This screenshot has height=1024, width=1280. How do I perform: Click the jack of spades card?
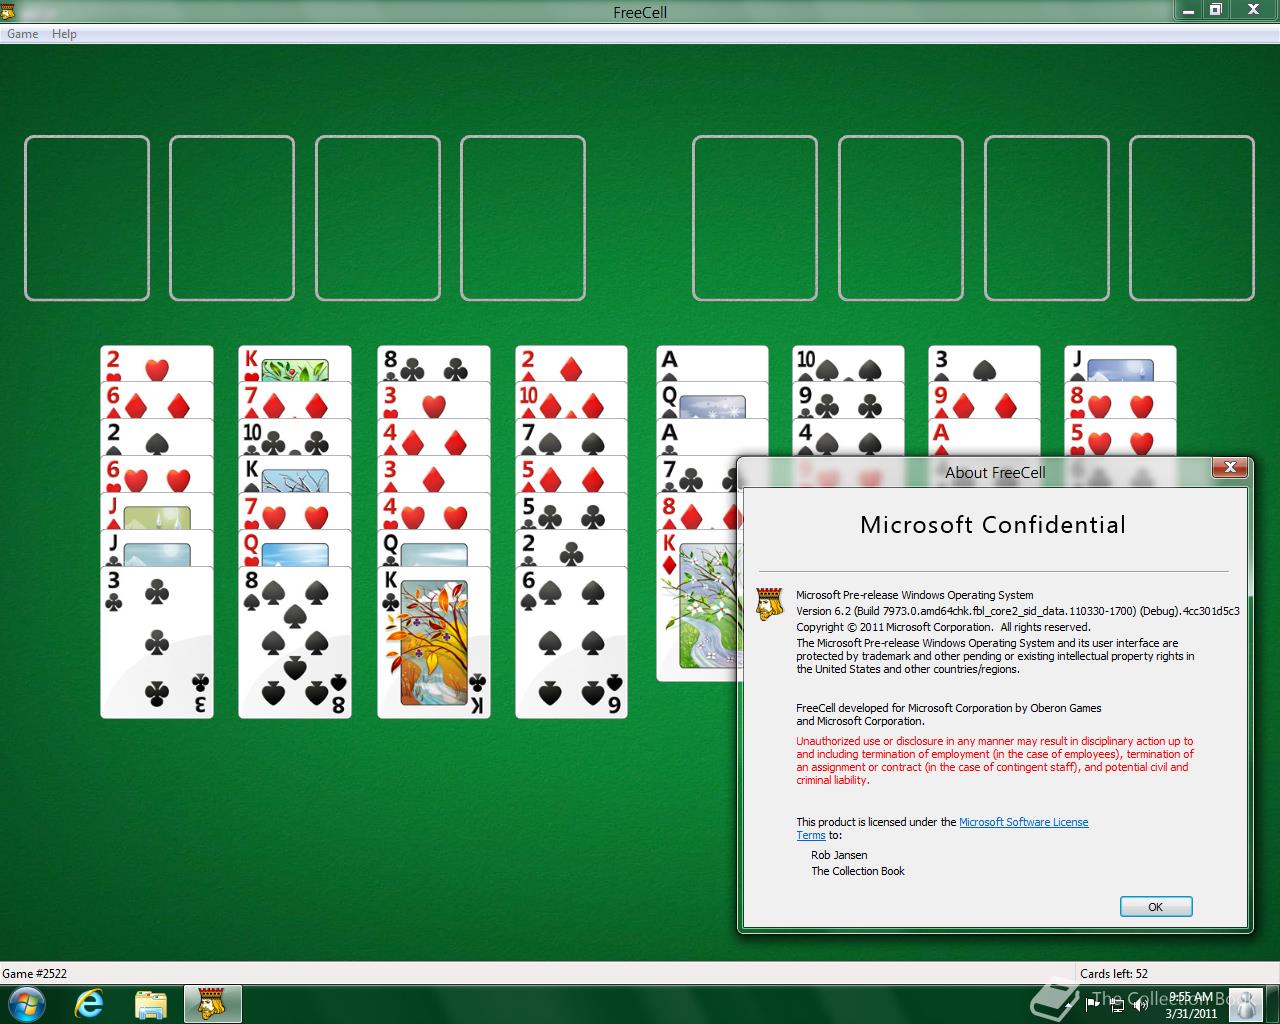pyautogui.click(x=1120, y=364)
